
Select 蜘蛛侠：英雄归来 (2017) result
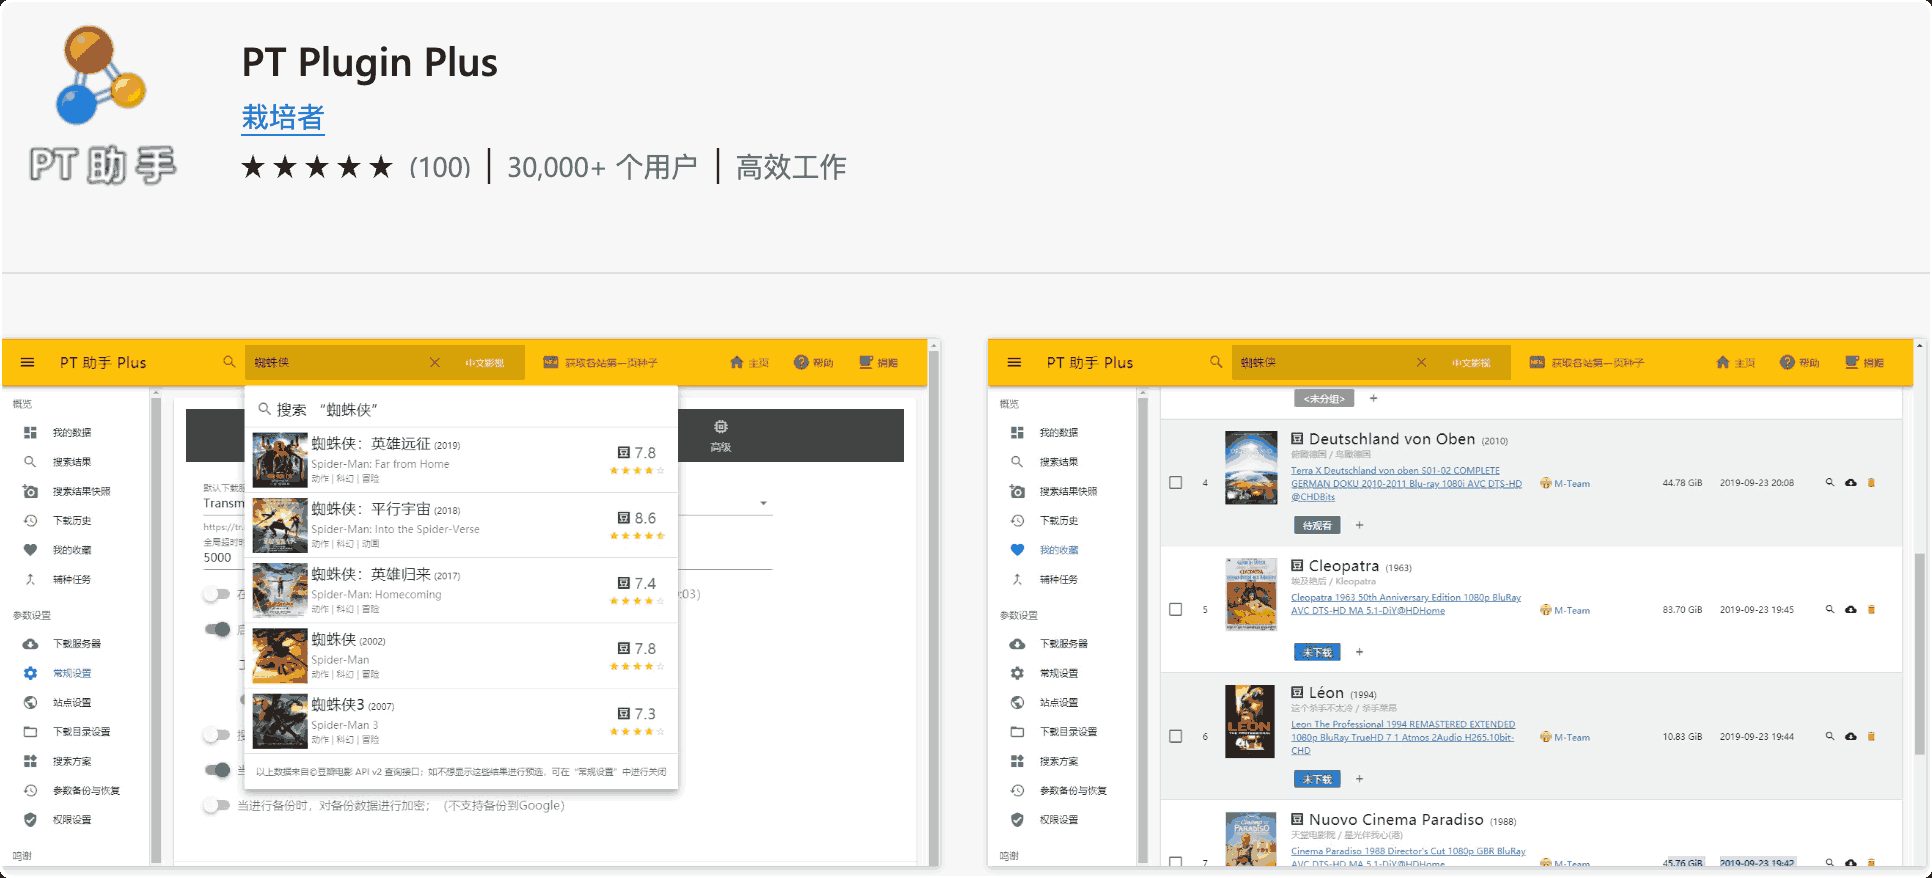pos(461,590)
